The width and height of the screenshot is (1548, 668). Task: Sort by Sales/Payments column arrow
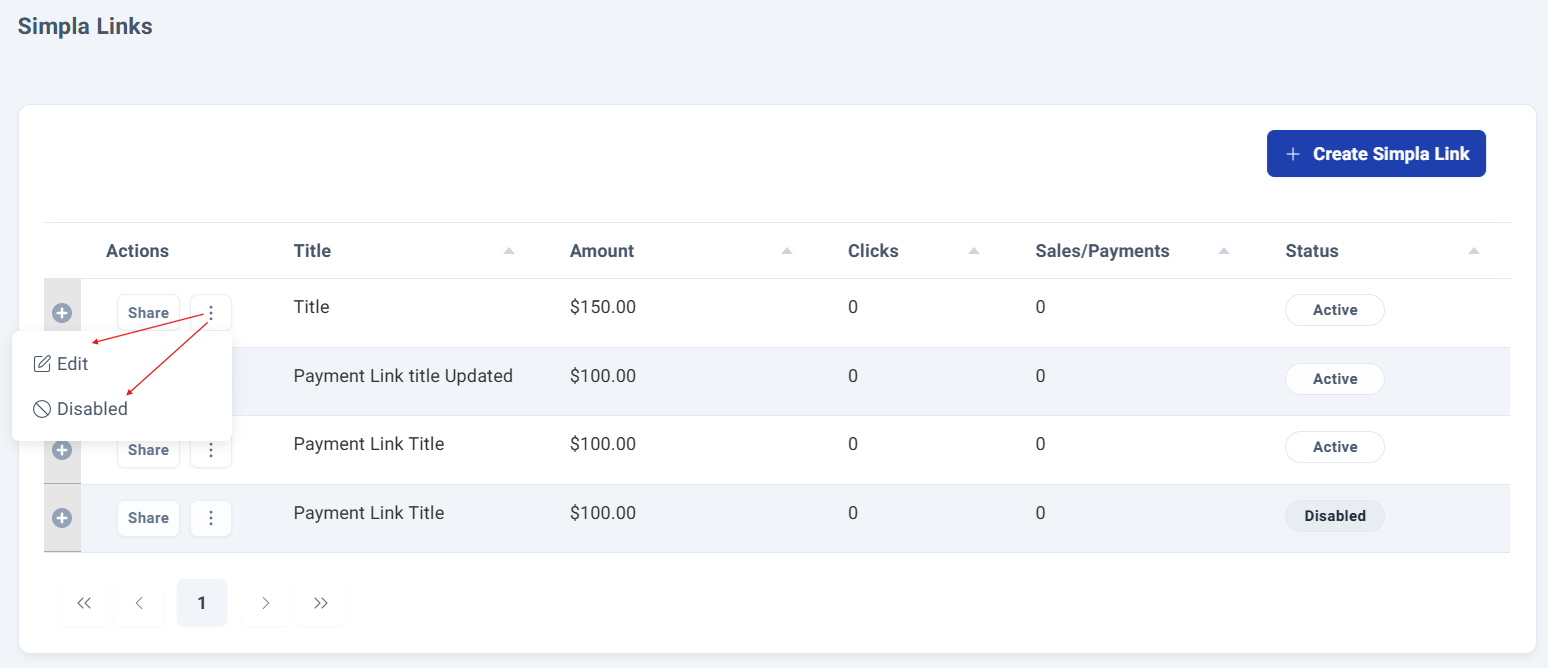tap(1224, 251)
